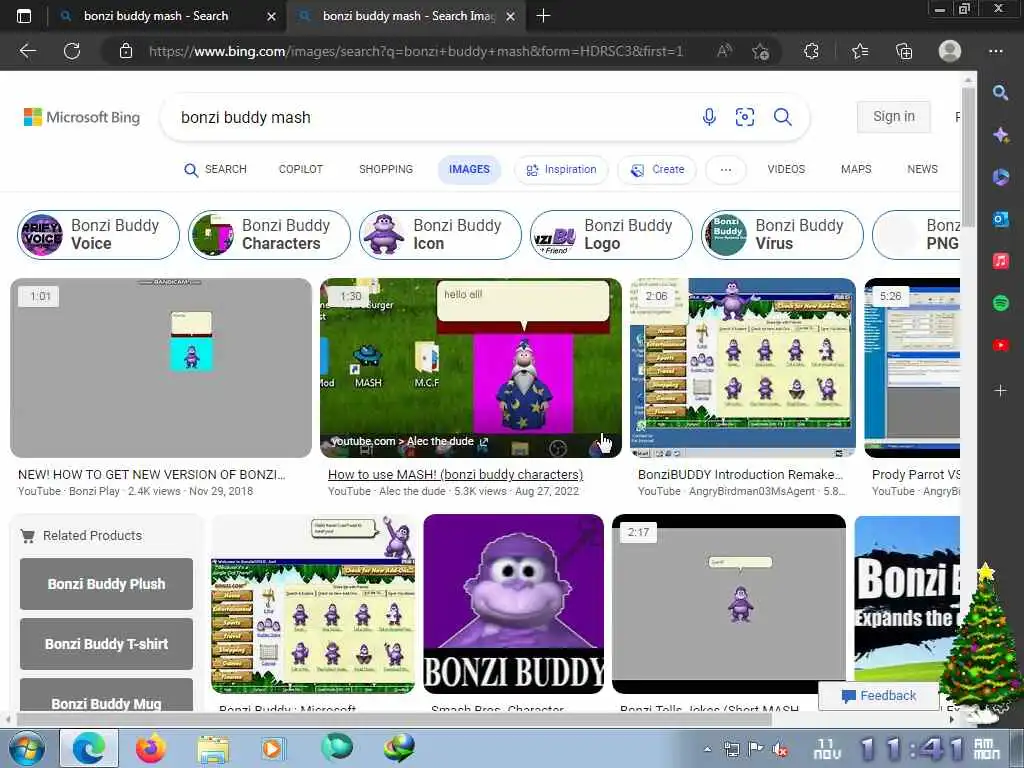This screenshot has width=1024, height=768.
Task: Open the music note sidebar icon
Action: [x=1000, y=261]
